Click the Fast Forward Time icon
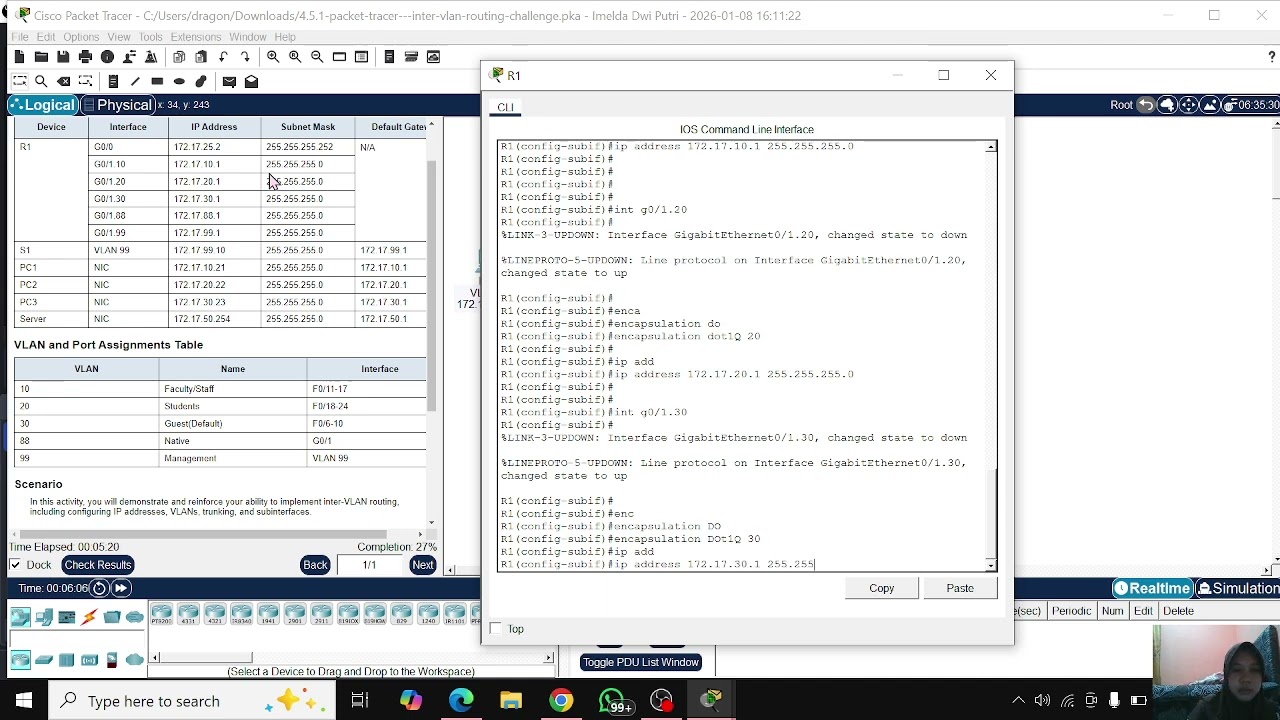Screen dimensions: 1280x720 (122, 588)
